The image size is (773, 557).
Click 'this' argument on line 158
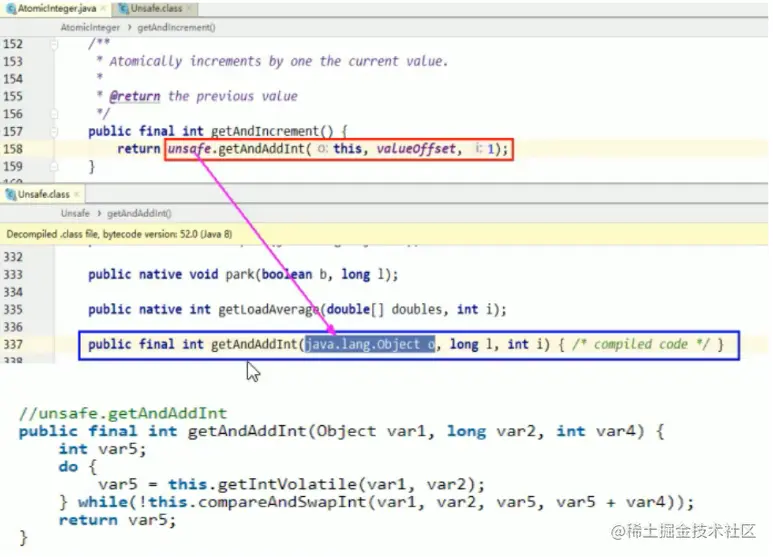pos(348,148)
